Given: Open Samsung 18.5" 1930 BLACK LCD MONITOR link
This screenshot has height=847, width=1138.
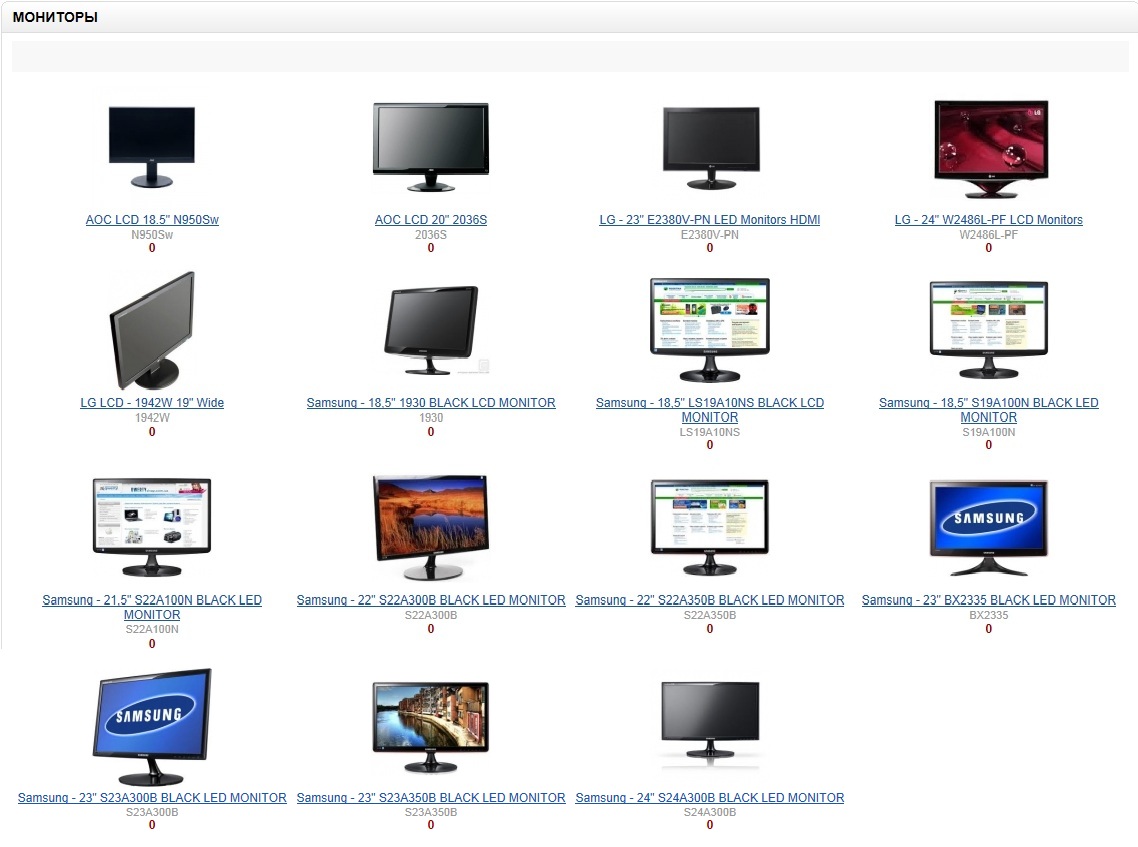Looking at the screenshot, I should coord(430,403).
